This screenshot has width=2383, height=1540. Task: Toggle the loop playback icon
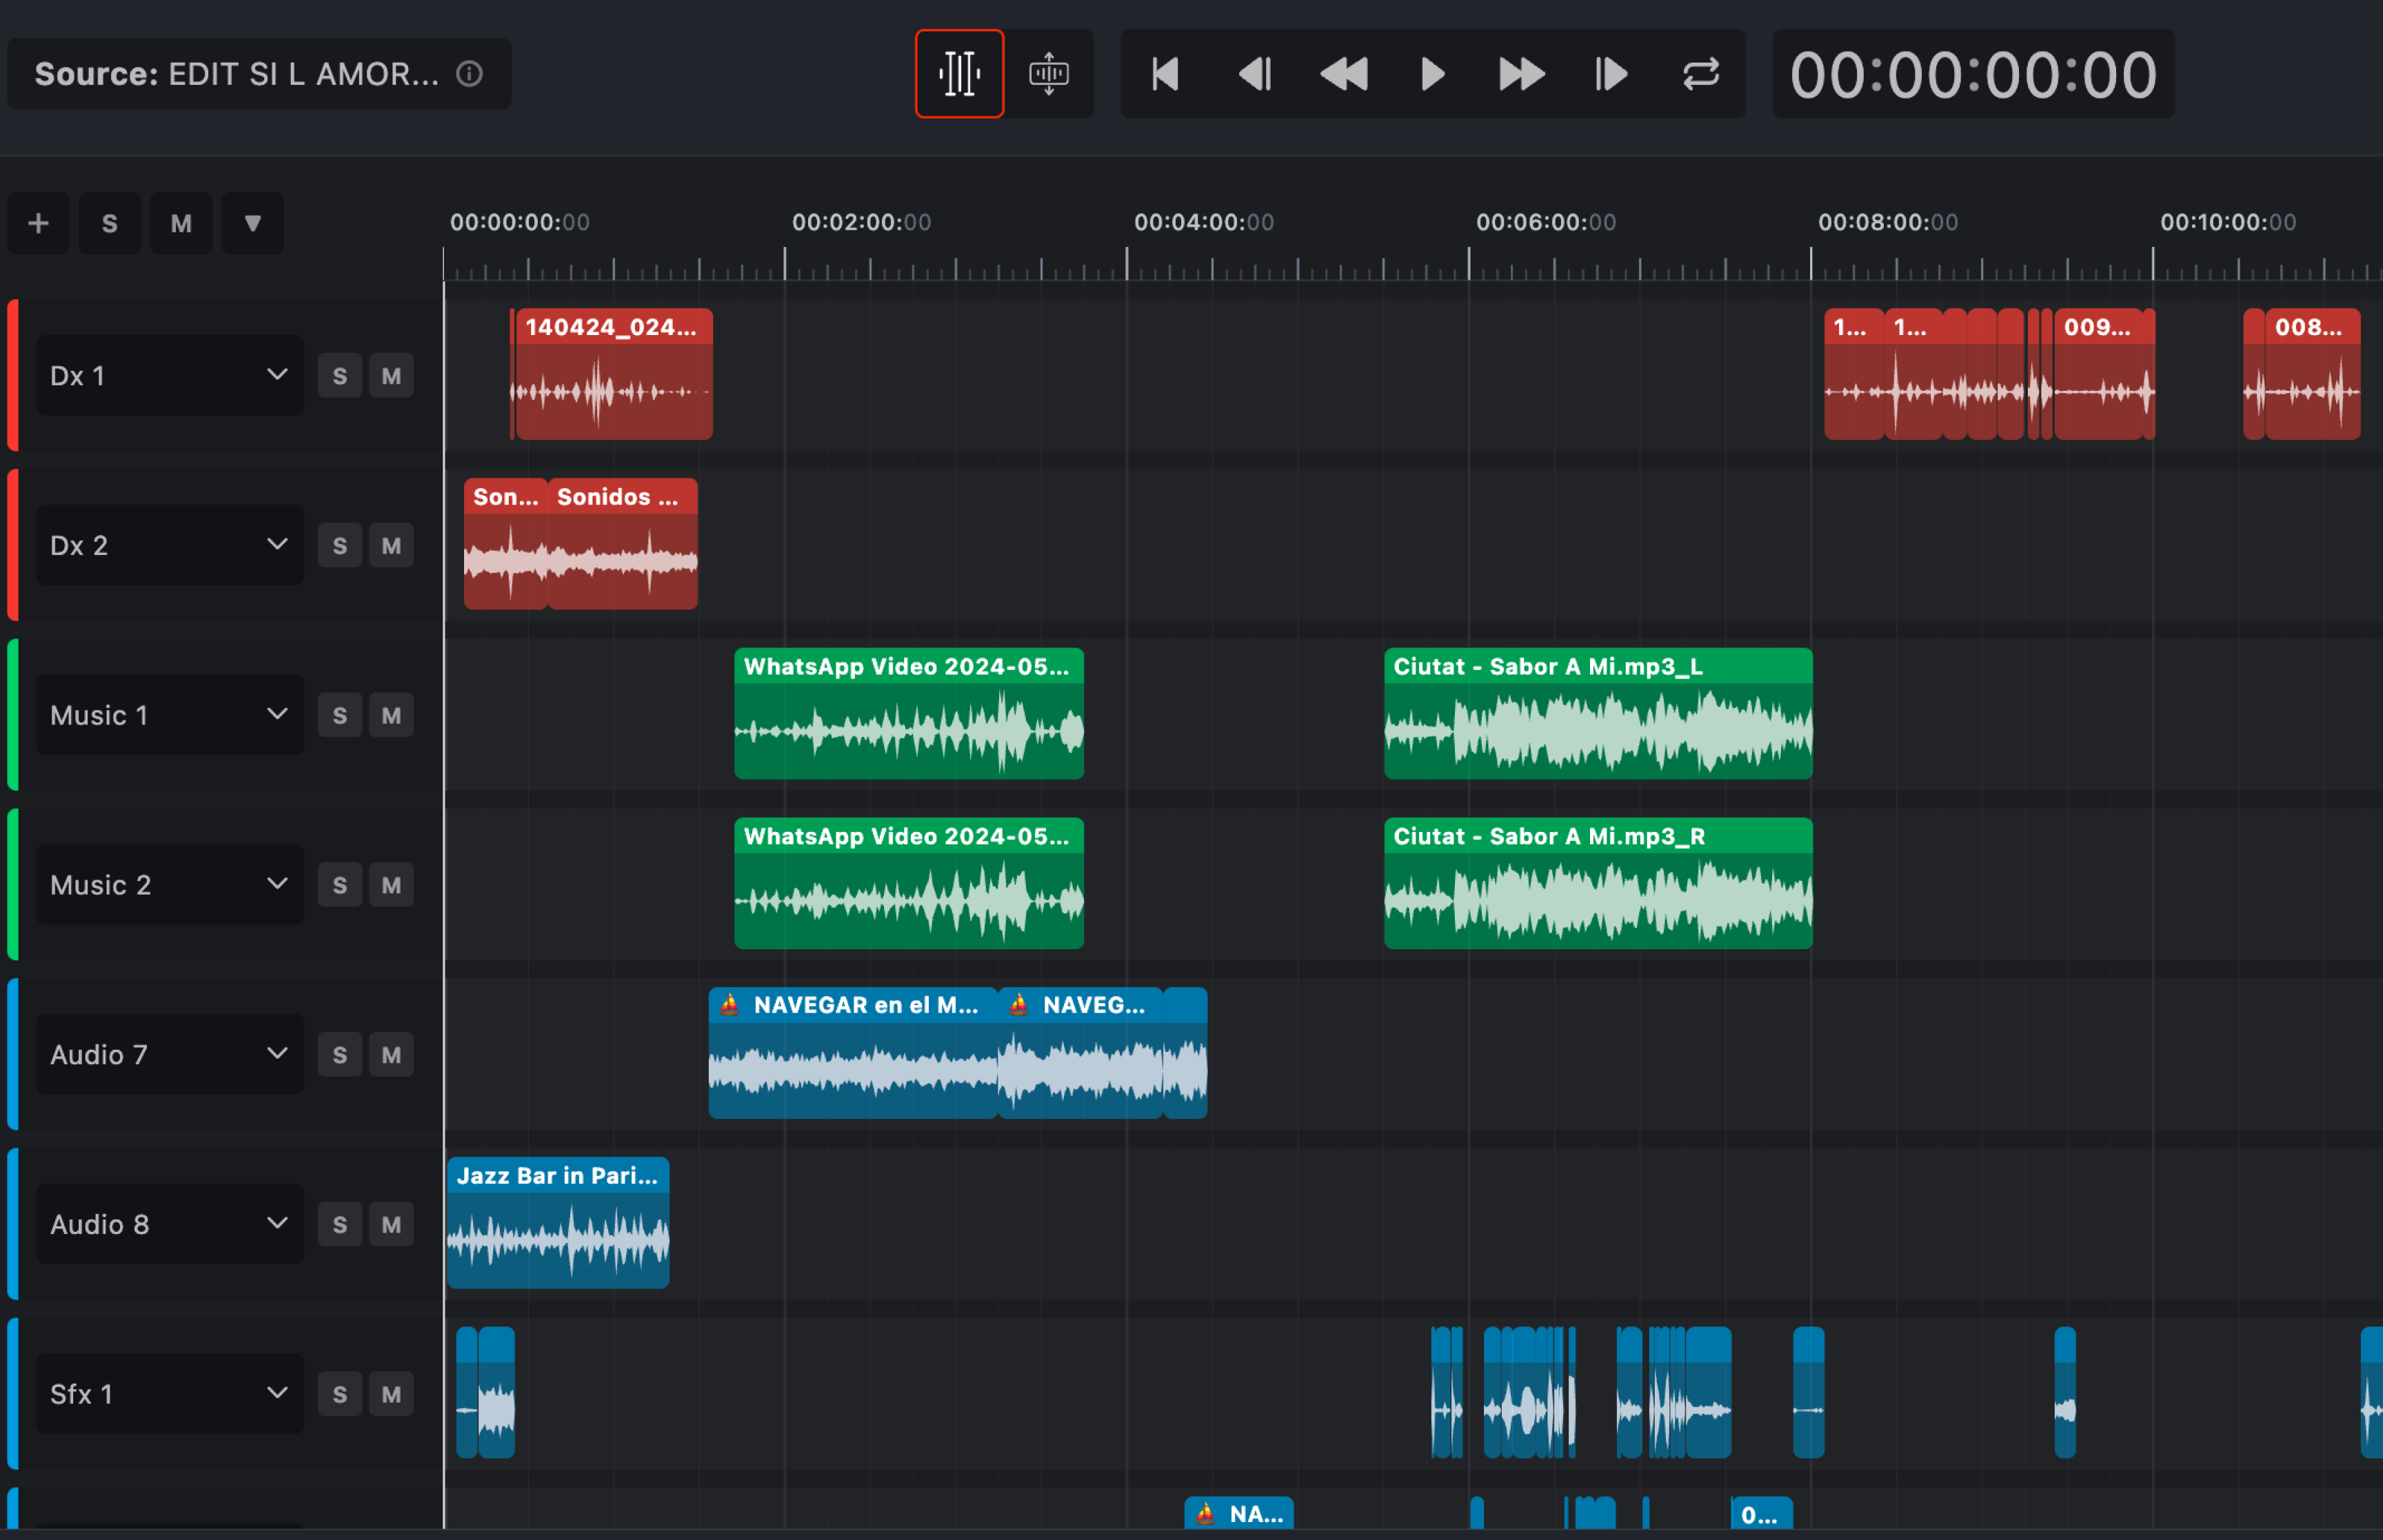(1700, 74)
